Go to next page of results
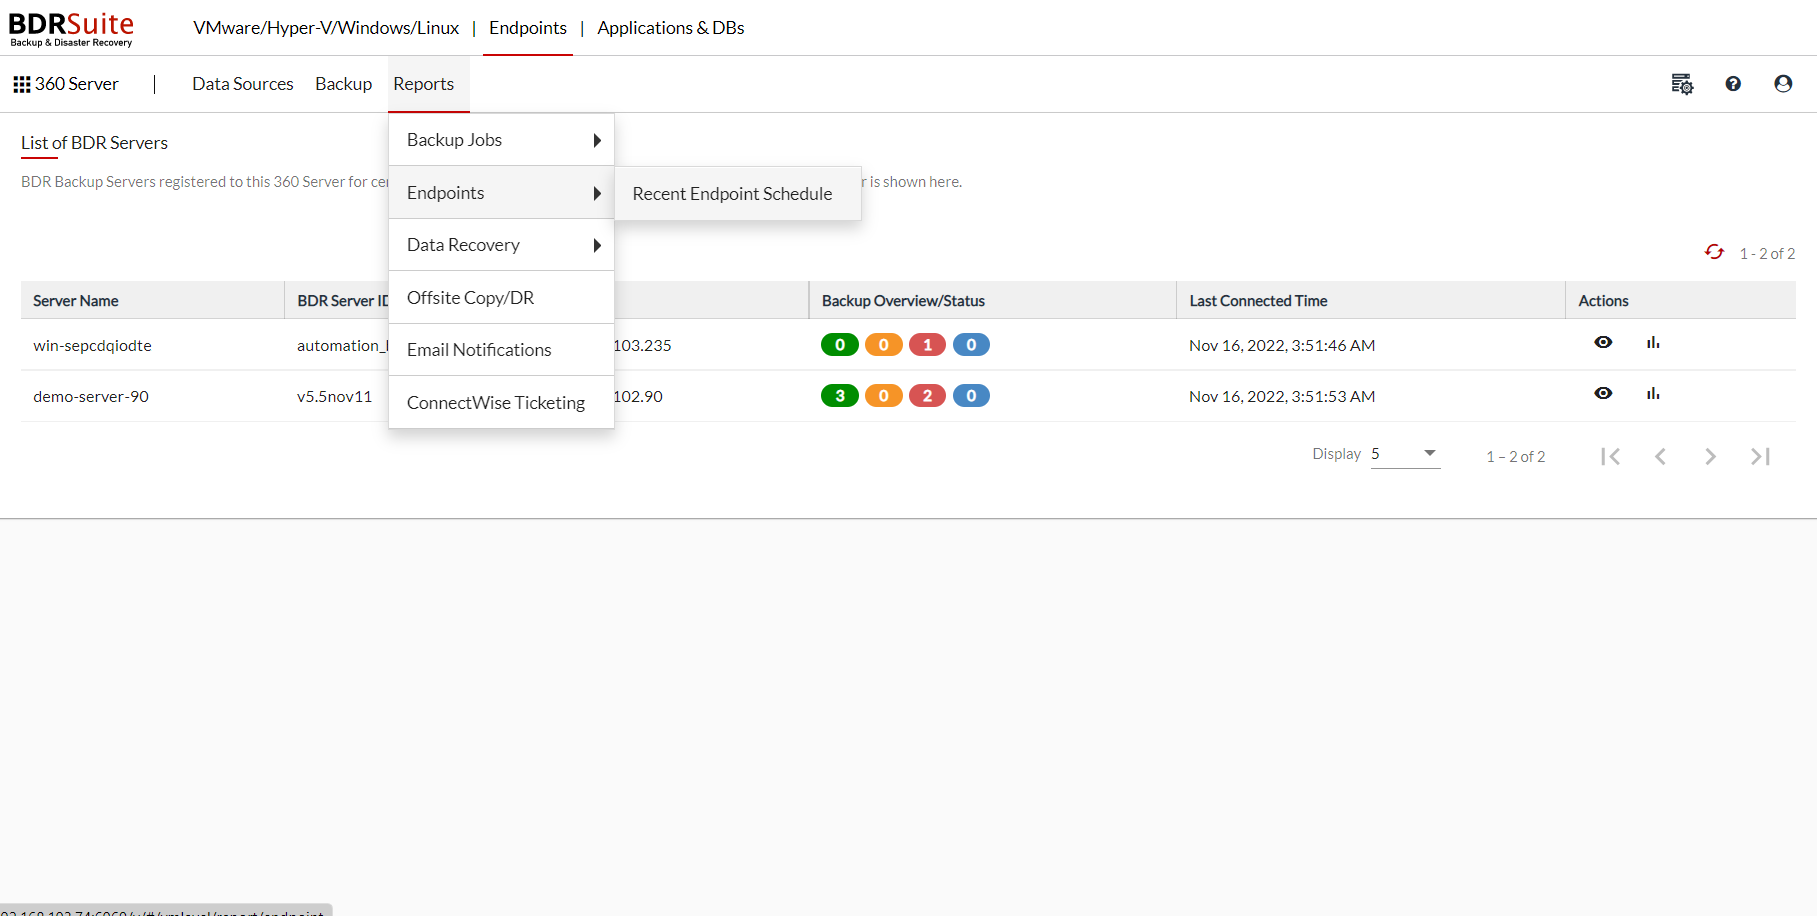This screenshot has height=916, width=1817. click(1710, 456)
